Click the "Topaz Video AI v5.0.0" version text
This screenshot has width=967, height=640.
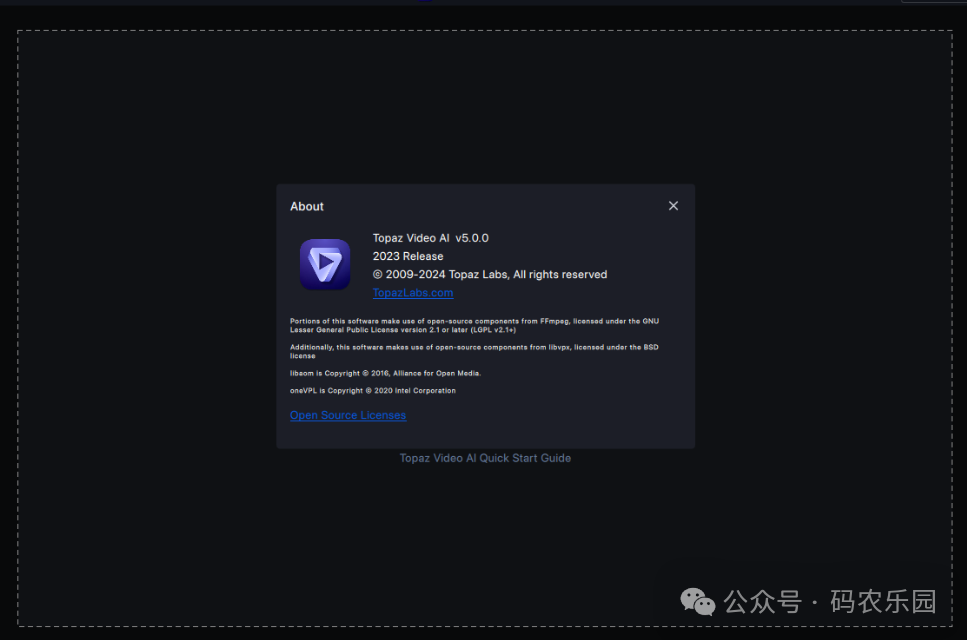[430, 238]
